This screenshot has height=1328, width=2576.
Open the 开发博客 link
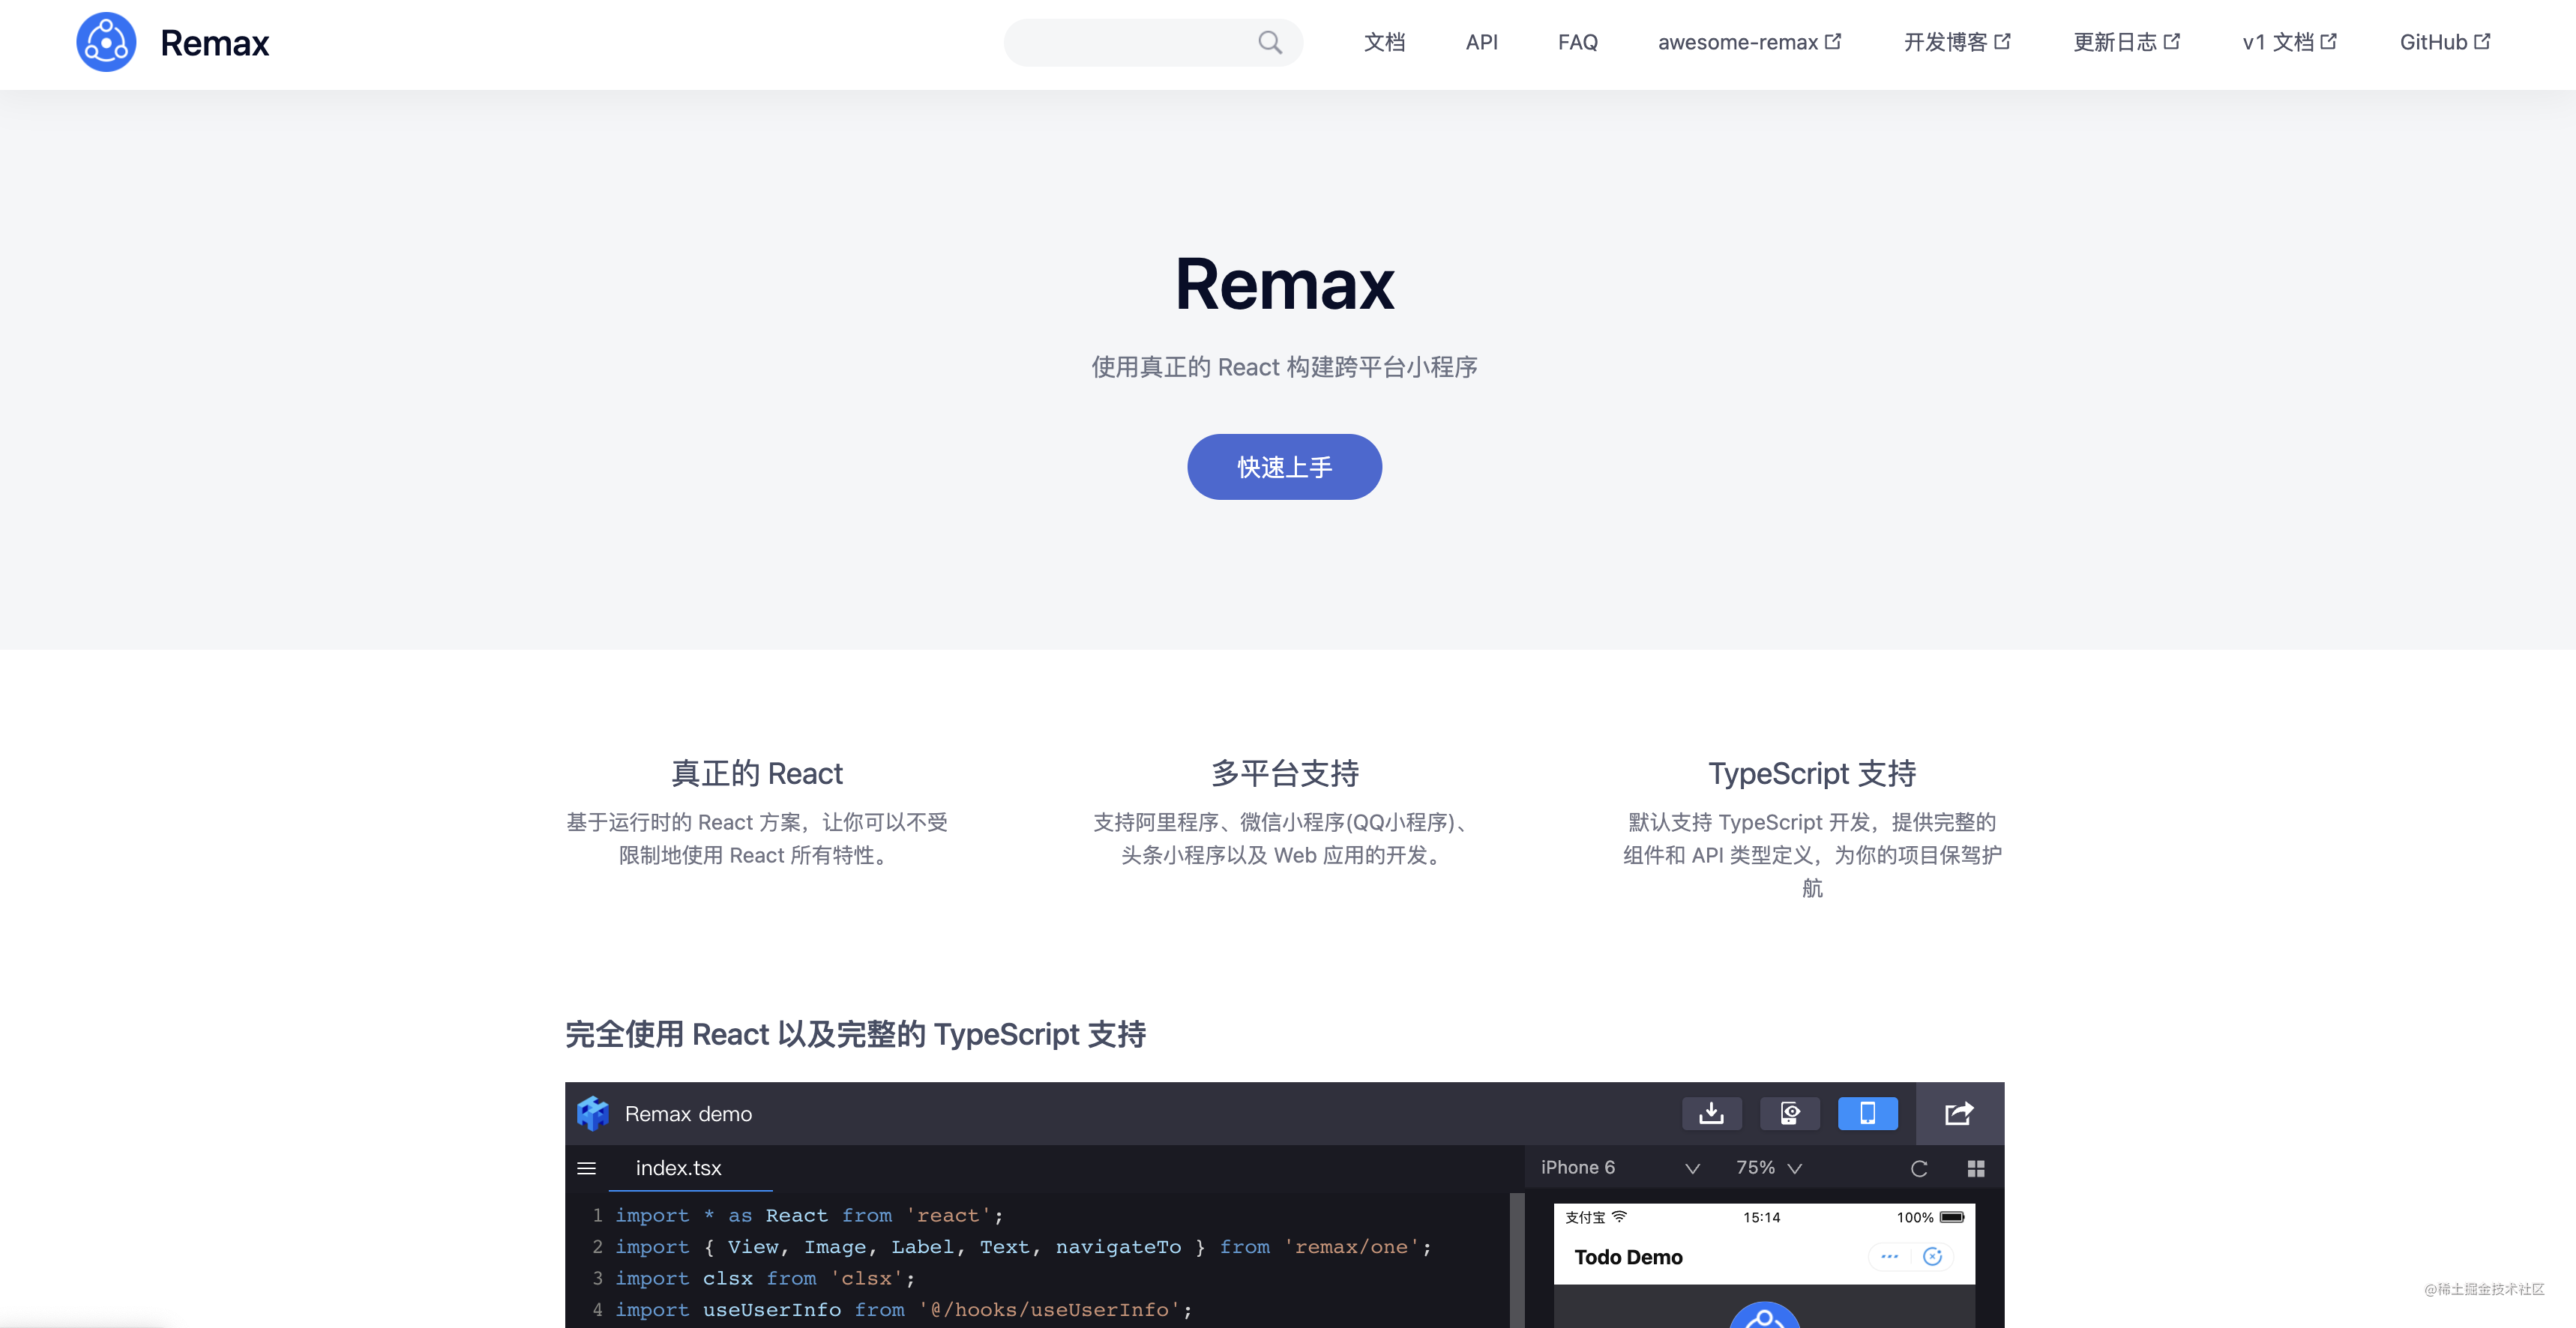(1957, 42)
